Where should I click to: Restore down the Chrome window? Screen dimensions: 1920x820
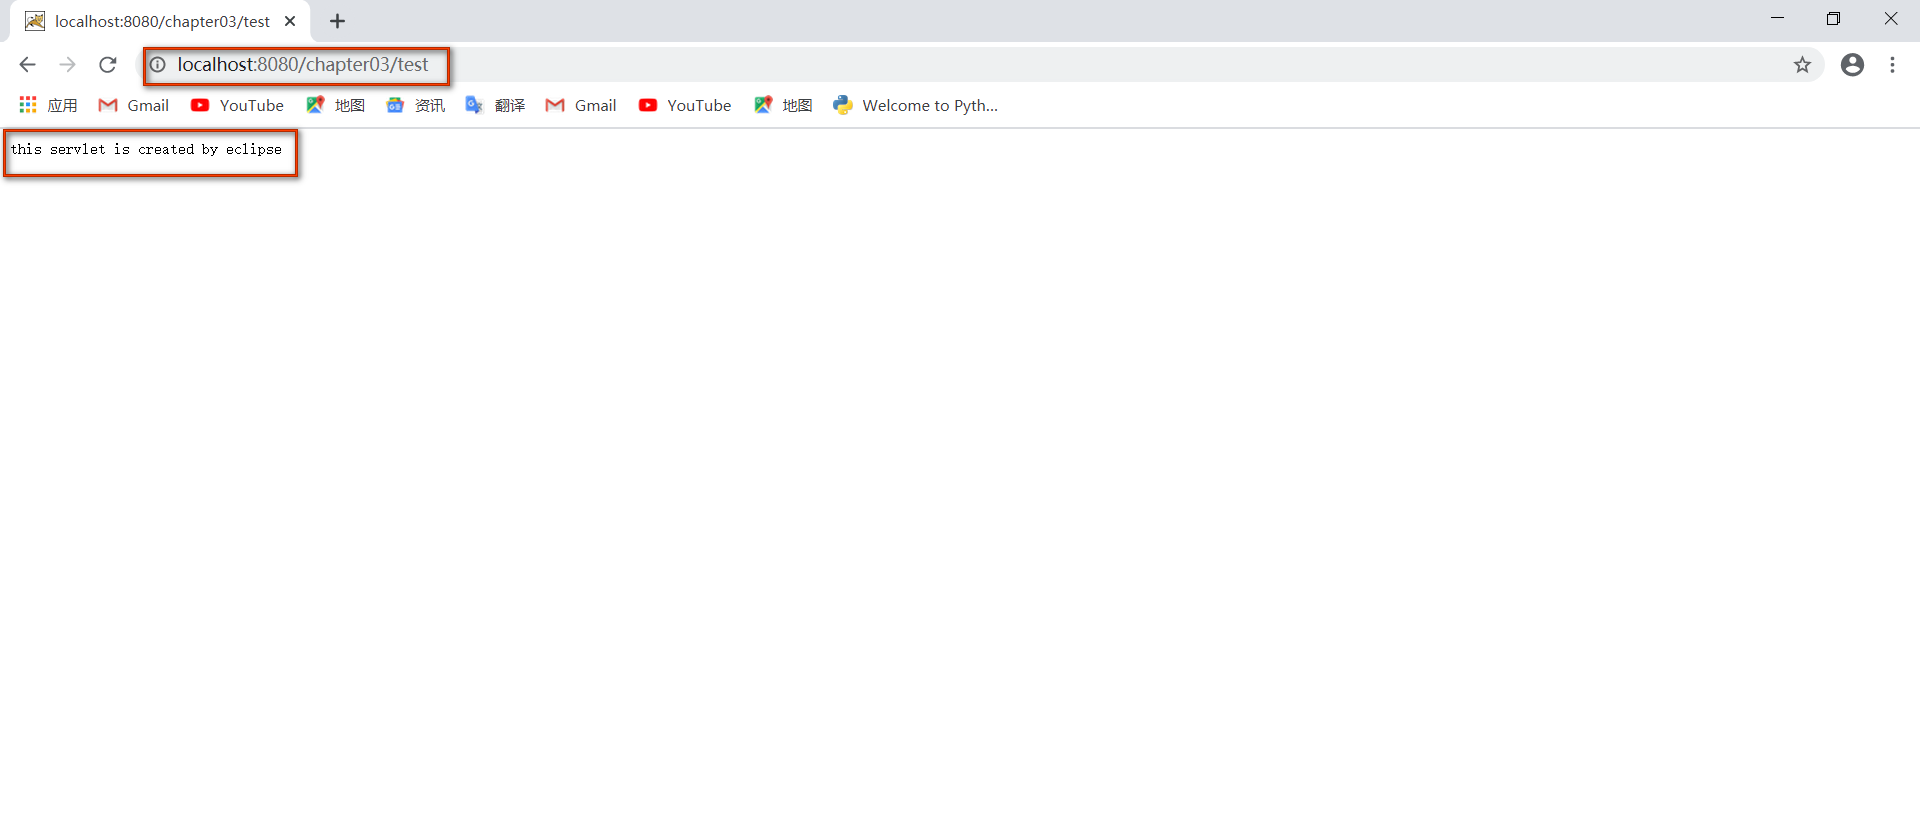[1833, 19]
